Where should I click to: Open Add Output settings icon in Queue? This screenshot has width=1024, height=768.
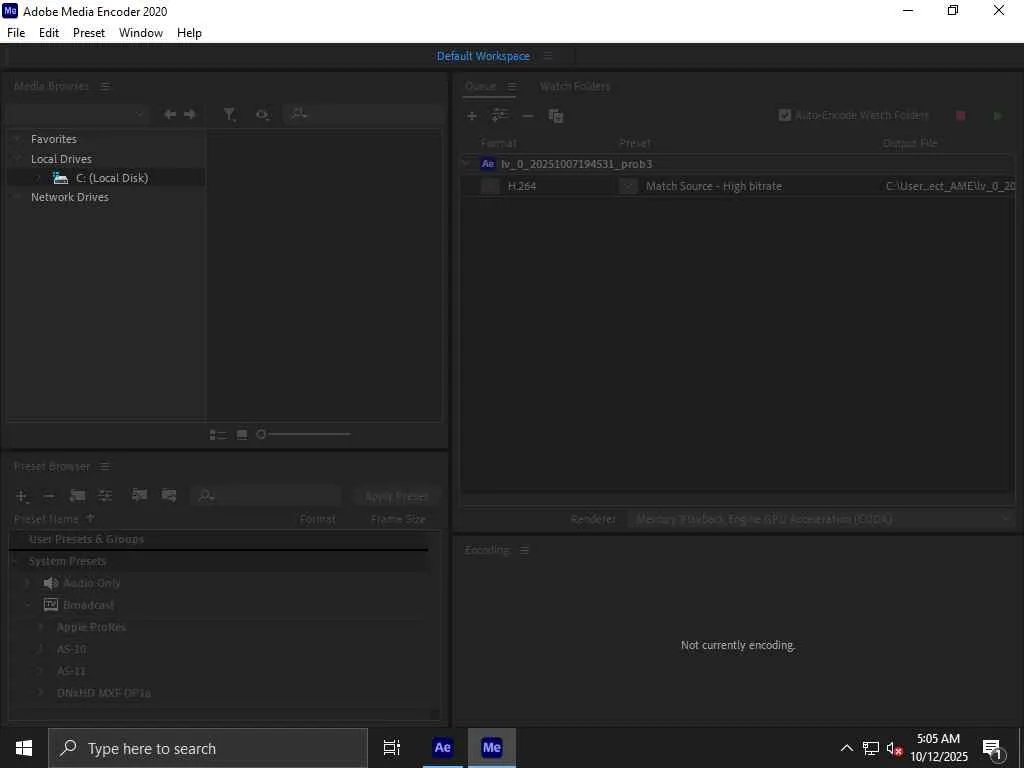[x=500, y=116]
